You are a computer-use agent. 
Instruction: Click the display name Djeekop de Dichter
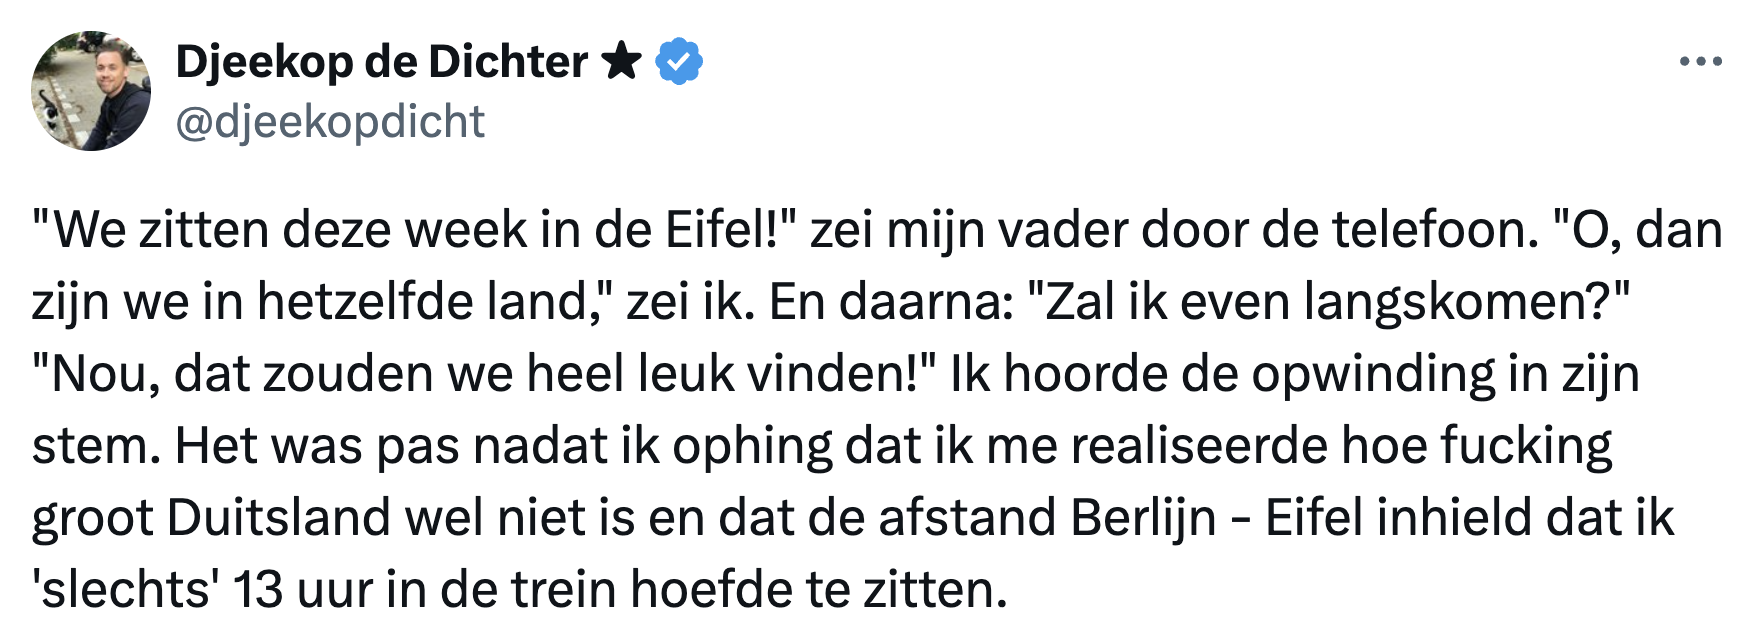pos(381,62)
